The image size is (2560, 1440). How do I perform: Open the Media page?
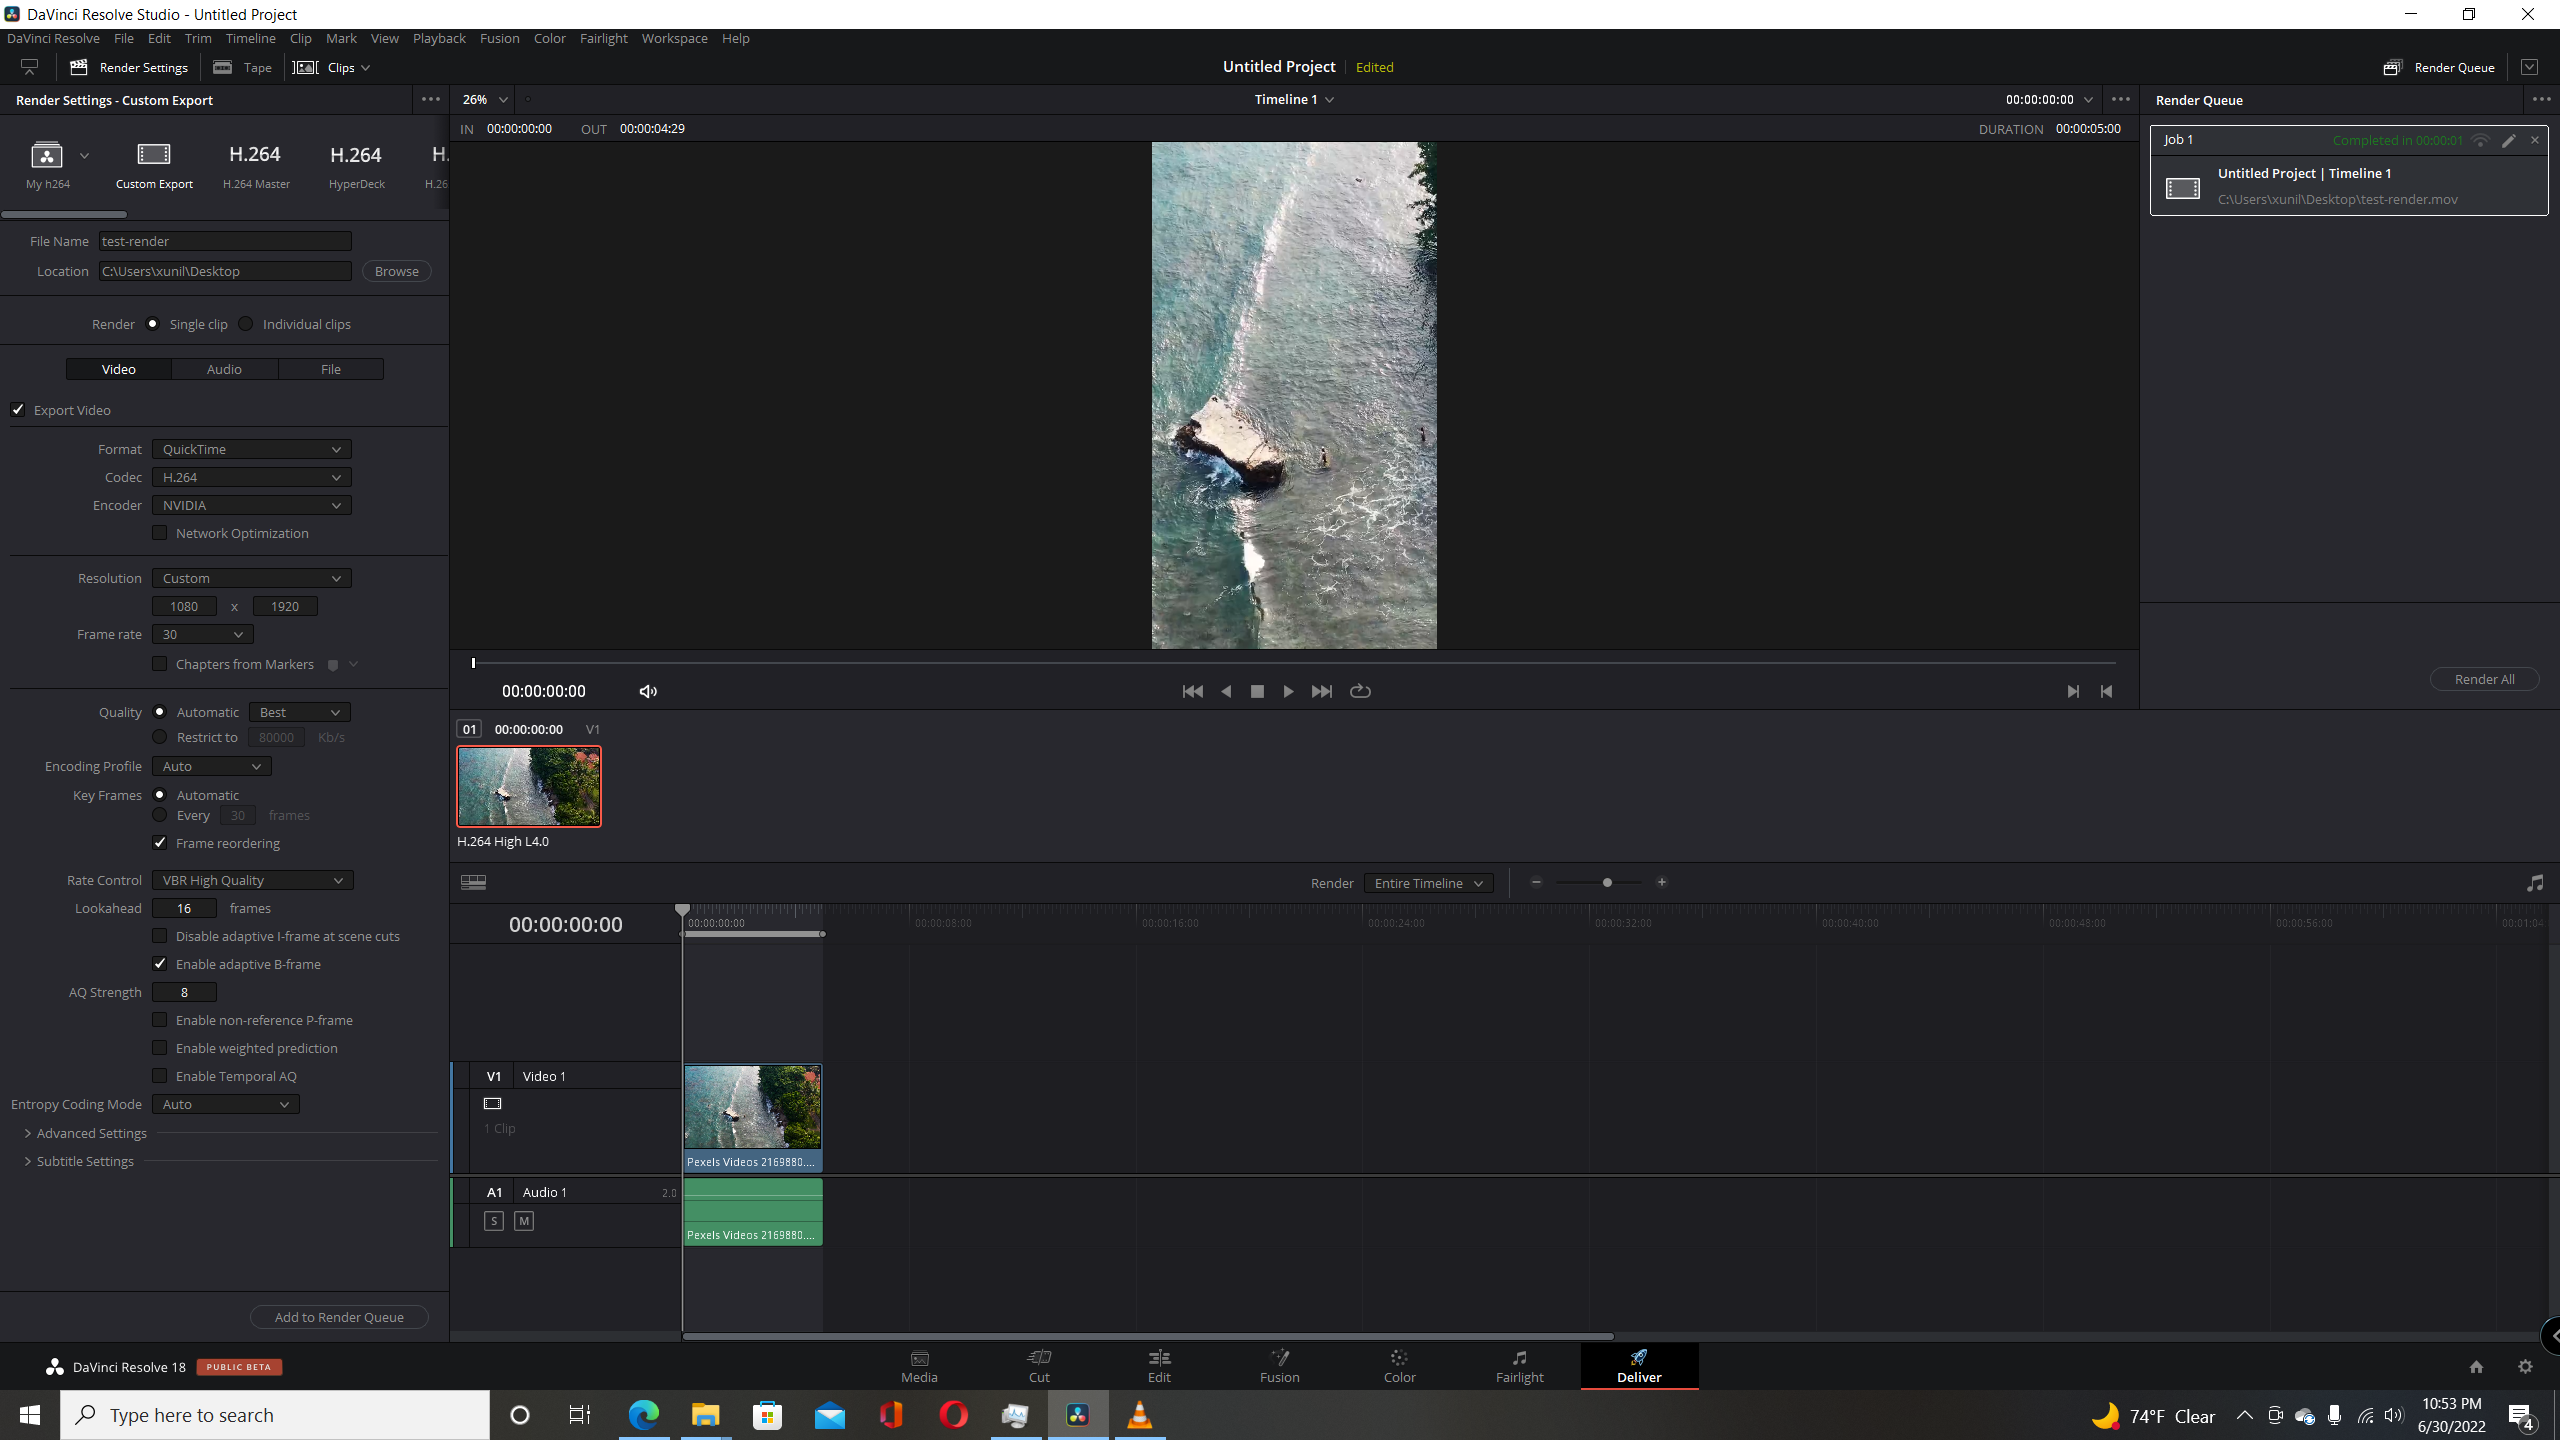(x=919, y=1366)
